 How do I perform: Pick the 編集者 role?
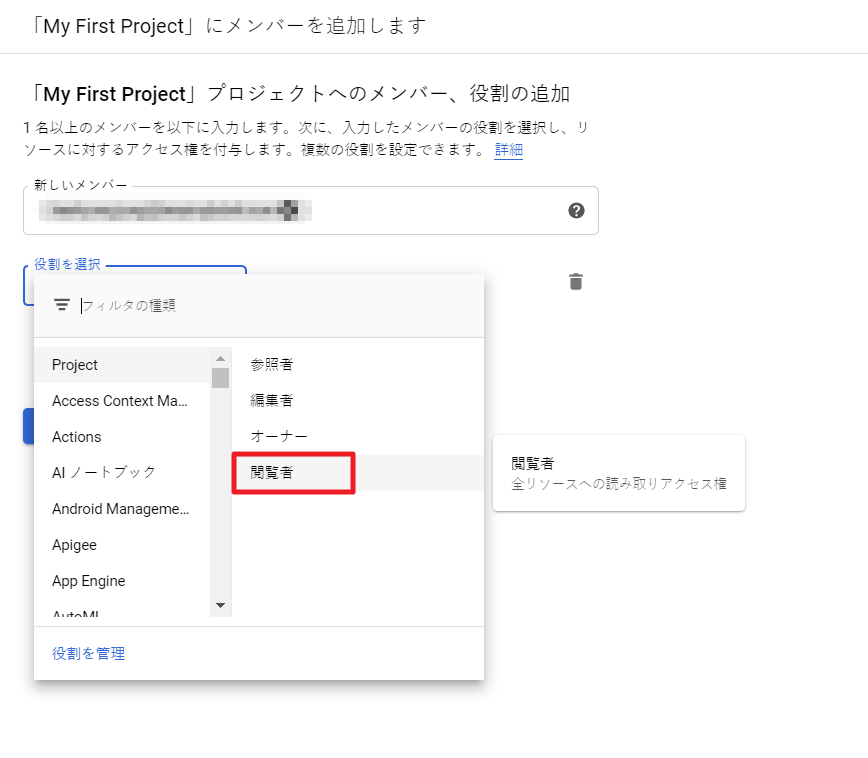click(272, 401)
